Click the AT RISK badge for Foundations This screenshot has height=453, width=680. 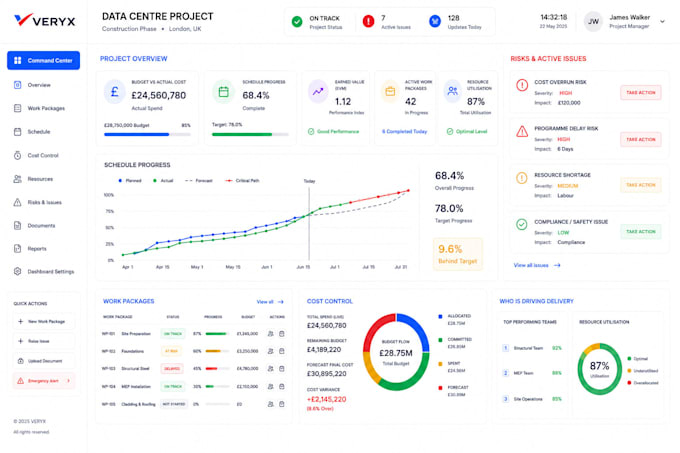click(x=171, y=351)
